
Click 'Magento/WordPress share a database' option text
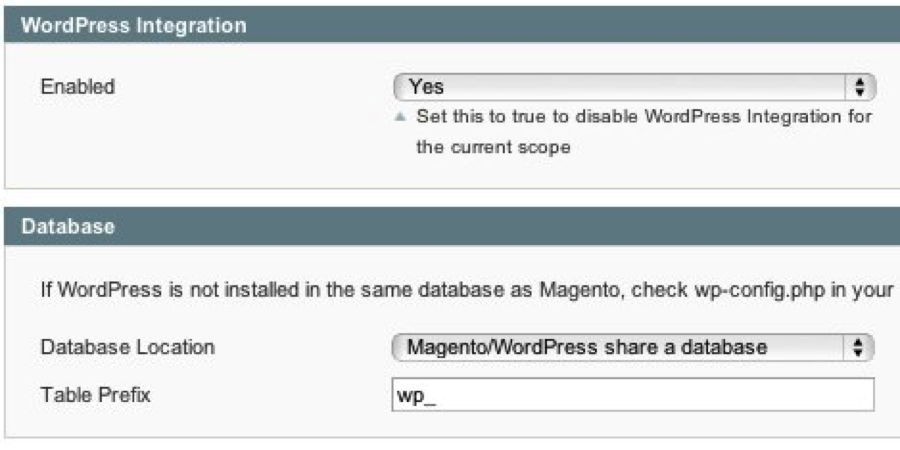coord(587,347)
